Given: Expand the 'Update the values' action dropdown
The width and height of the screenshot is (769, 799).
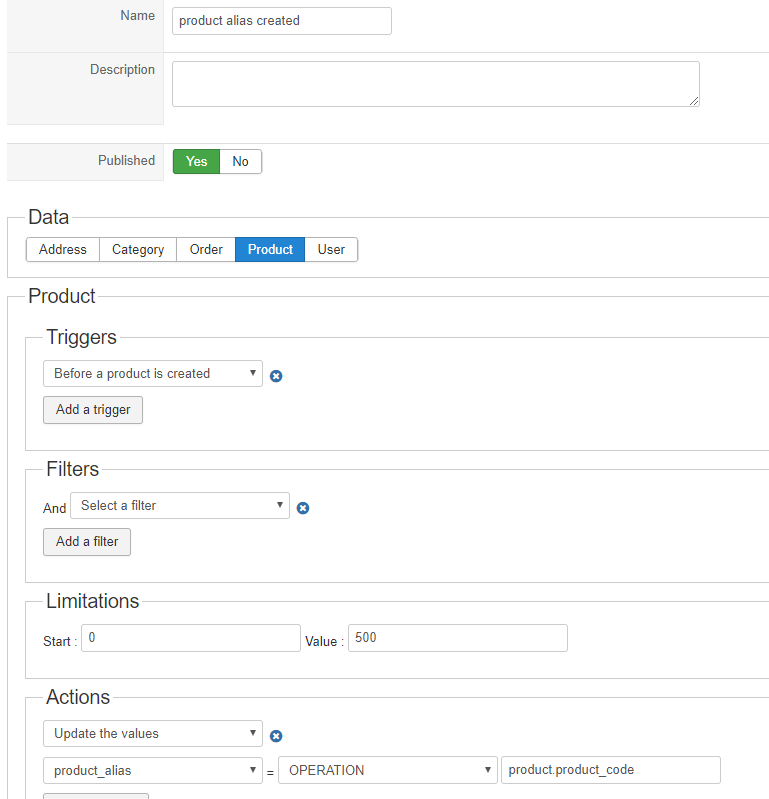Looking at the screenshot, I should pos(152,734).
